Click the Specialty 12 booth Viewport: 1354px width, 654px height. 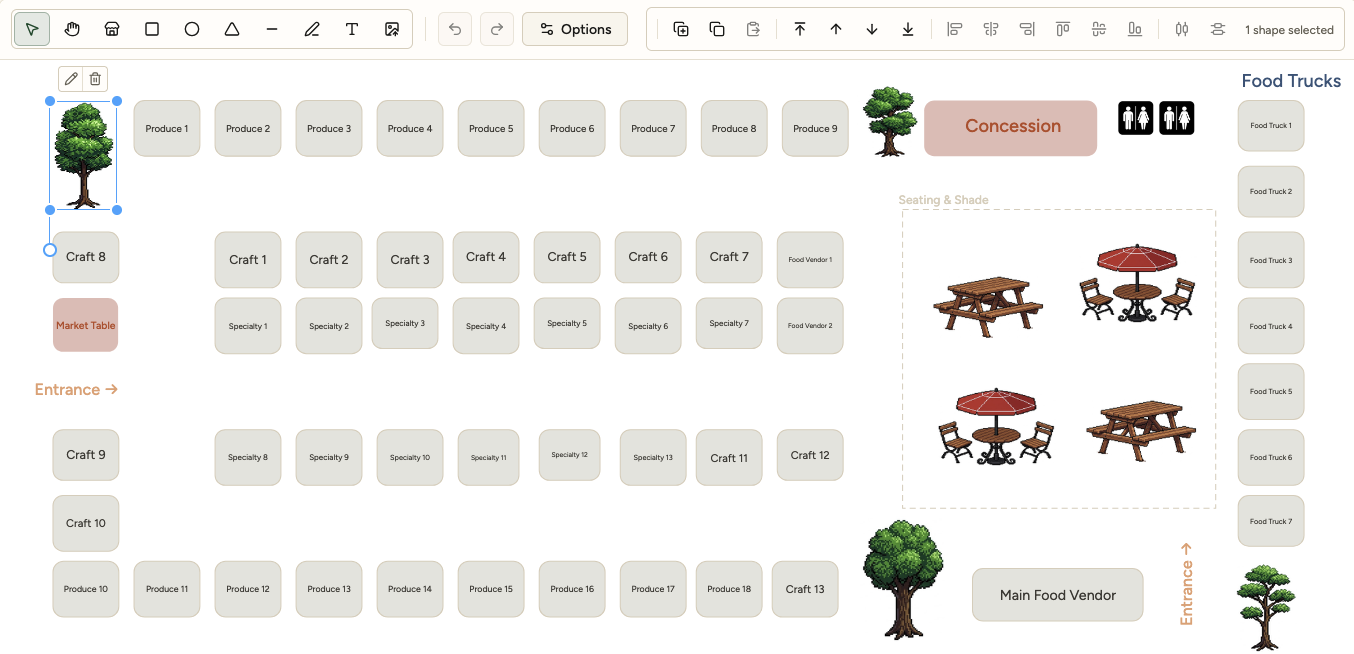569,455
